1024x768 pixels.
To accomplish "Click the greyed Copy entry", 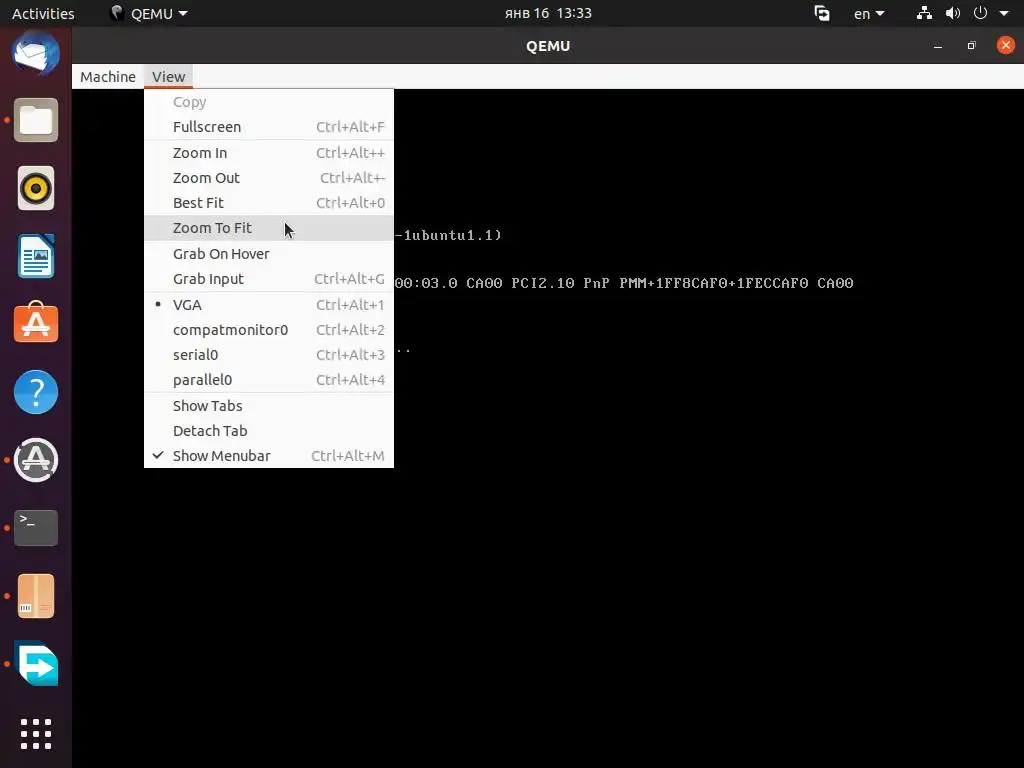I will 268,102.
